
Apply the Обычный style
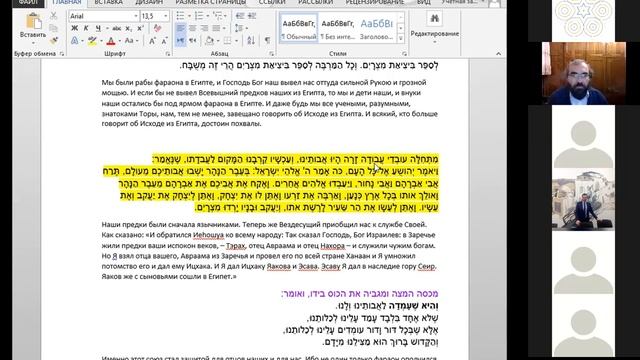click(x=299, y=29)
